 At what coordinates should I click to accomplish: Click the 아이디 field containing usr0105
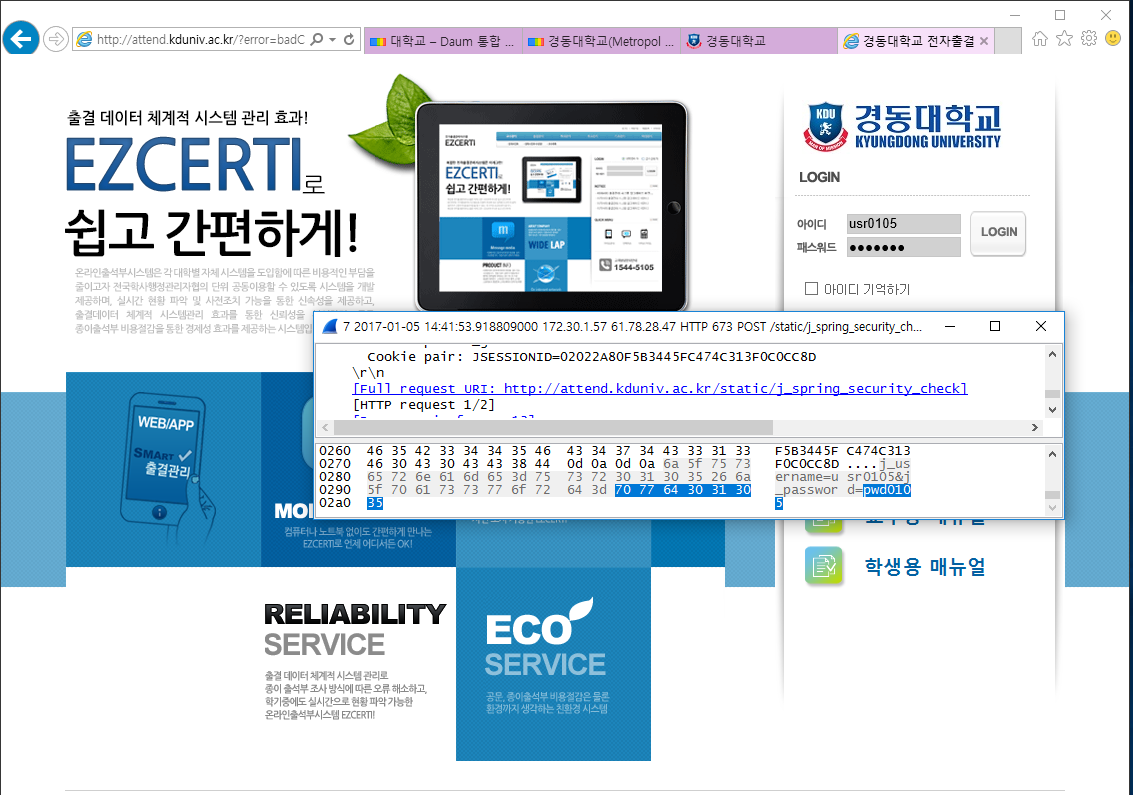(x=903, y=224)
